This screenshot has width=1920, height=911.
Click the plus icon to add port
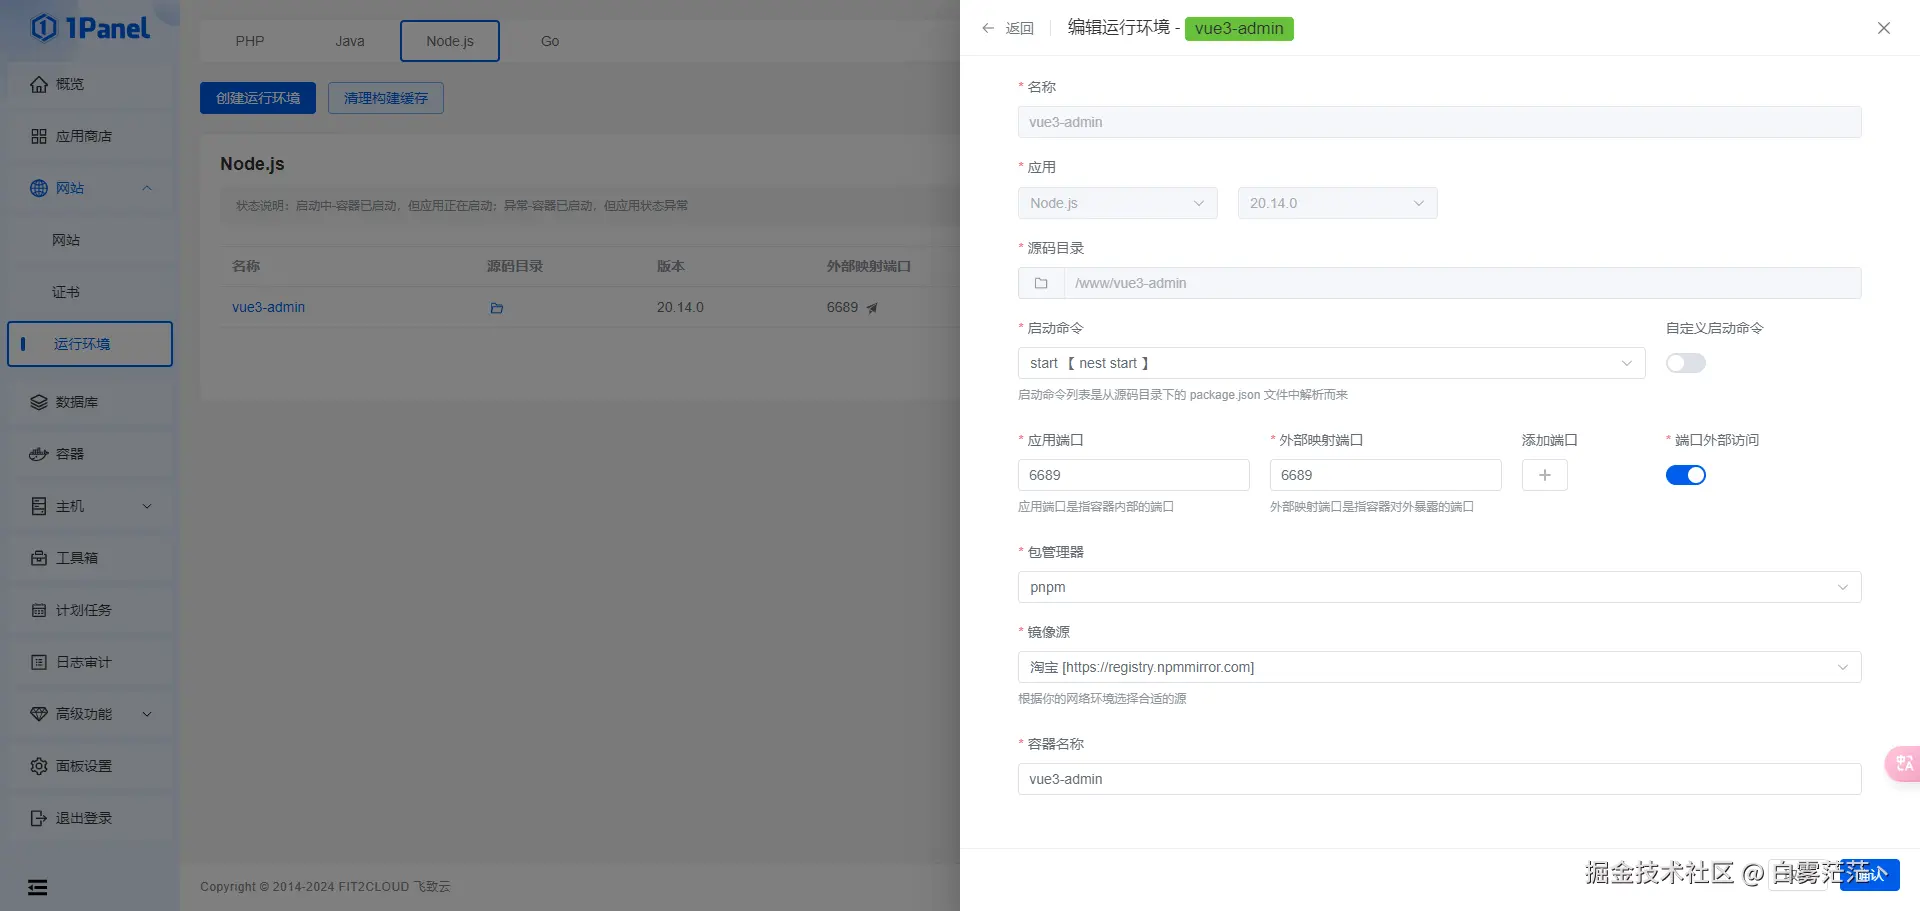tap(1545, 475)
